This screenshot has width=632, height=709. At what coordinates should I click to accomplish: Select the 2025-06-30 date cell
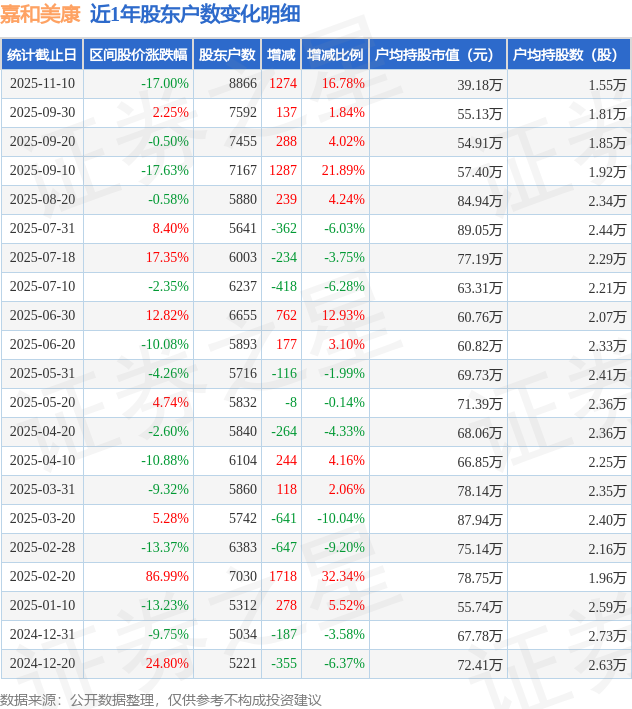pyautogui.click(x=42, y=316)
